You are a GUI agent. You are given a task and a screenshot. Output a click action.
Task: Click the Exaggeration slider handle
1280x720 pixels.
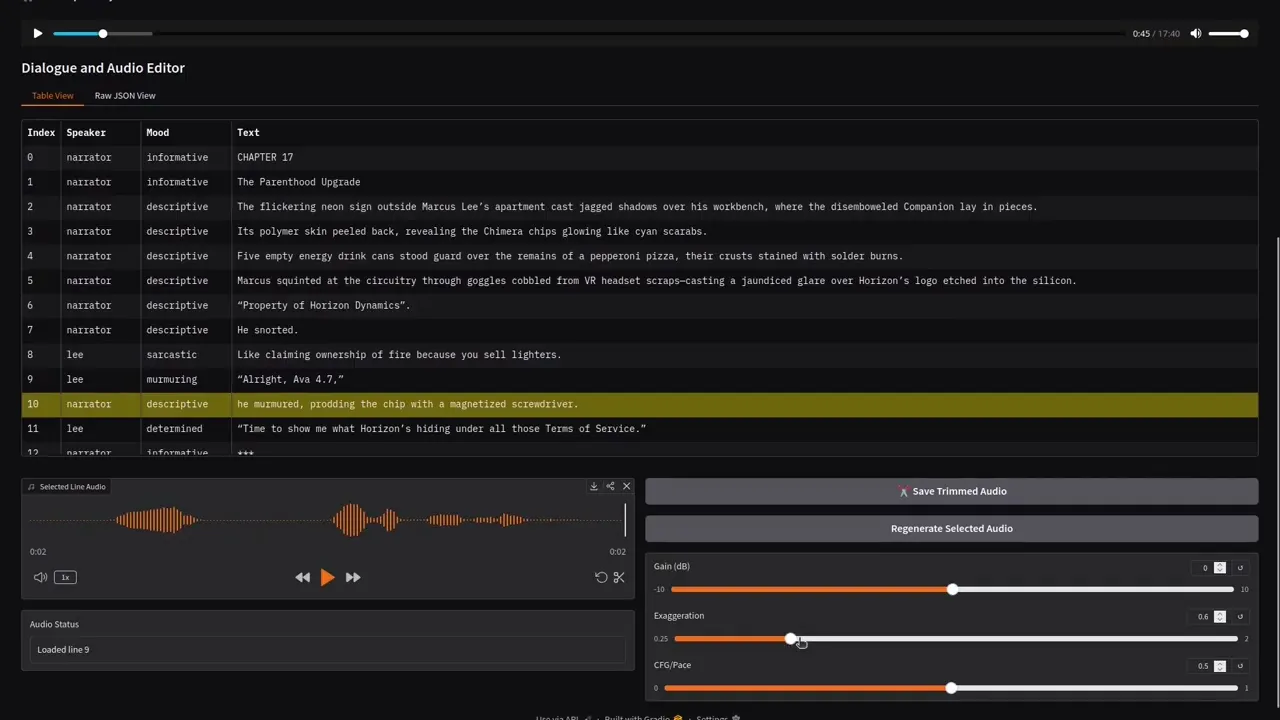791,638
